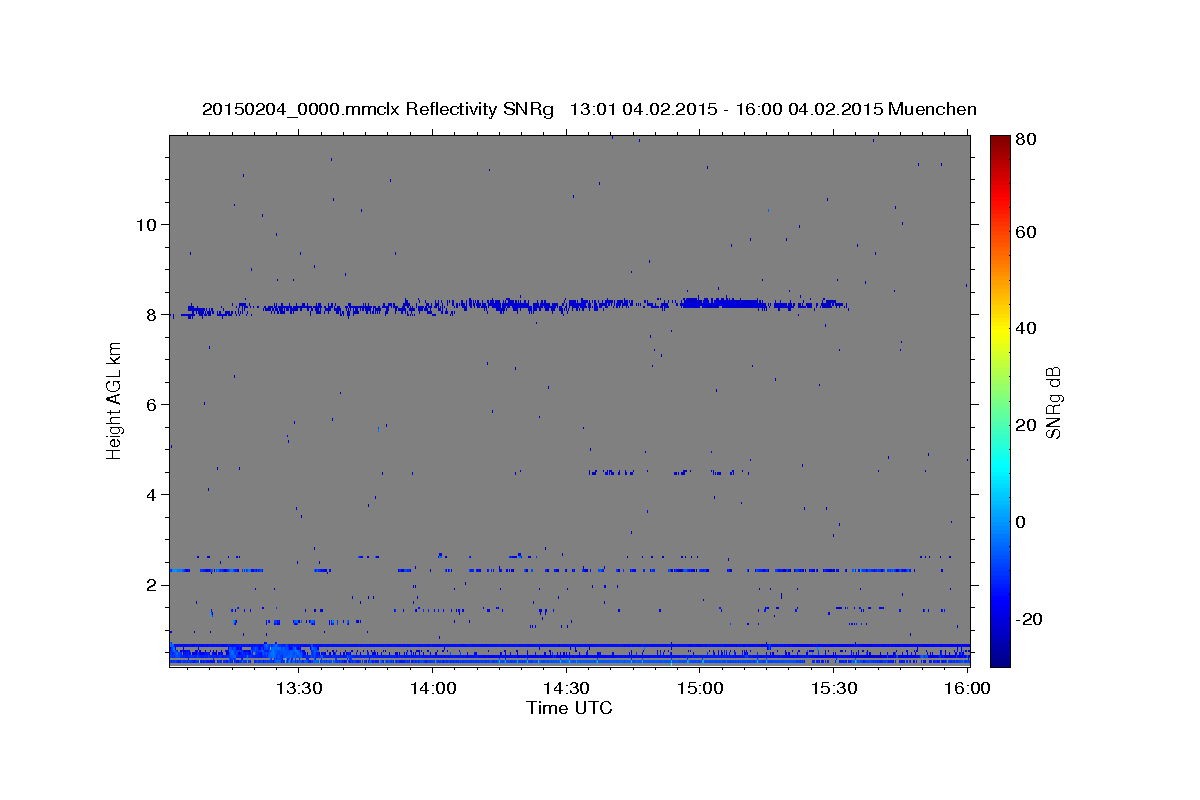
Task: Click the dark red top of the colorbar
Action: (x=1000, y=142)
